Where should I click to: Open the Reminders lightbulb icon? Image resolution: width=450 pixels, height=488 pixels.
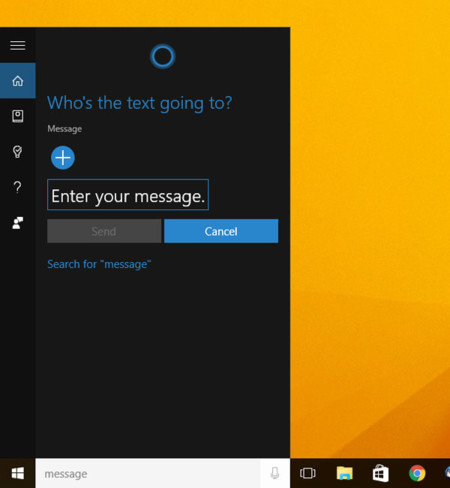coord(18,152)
